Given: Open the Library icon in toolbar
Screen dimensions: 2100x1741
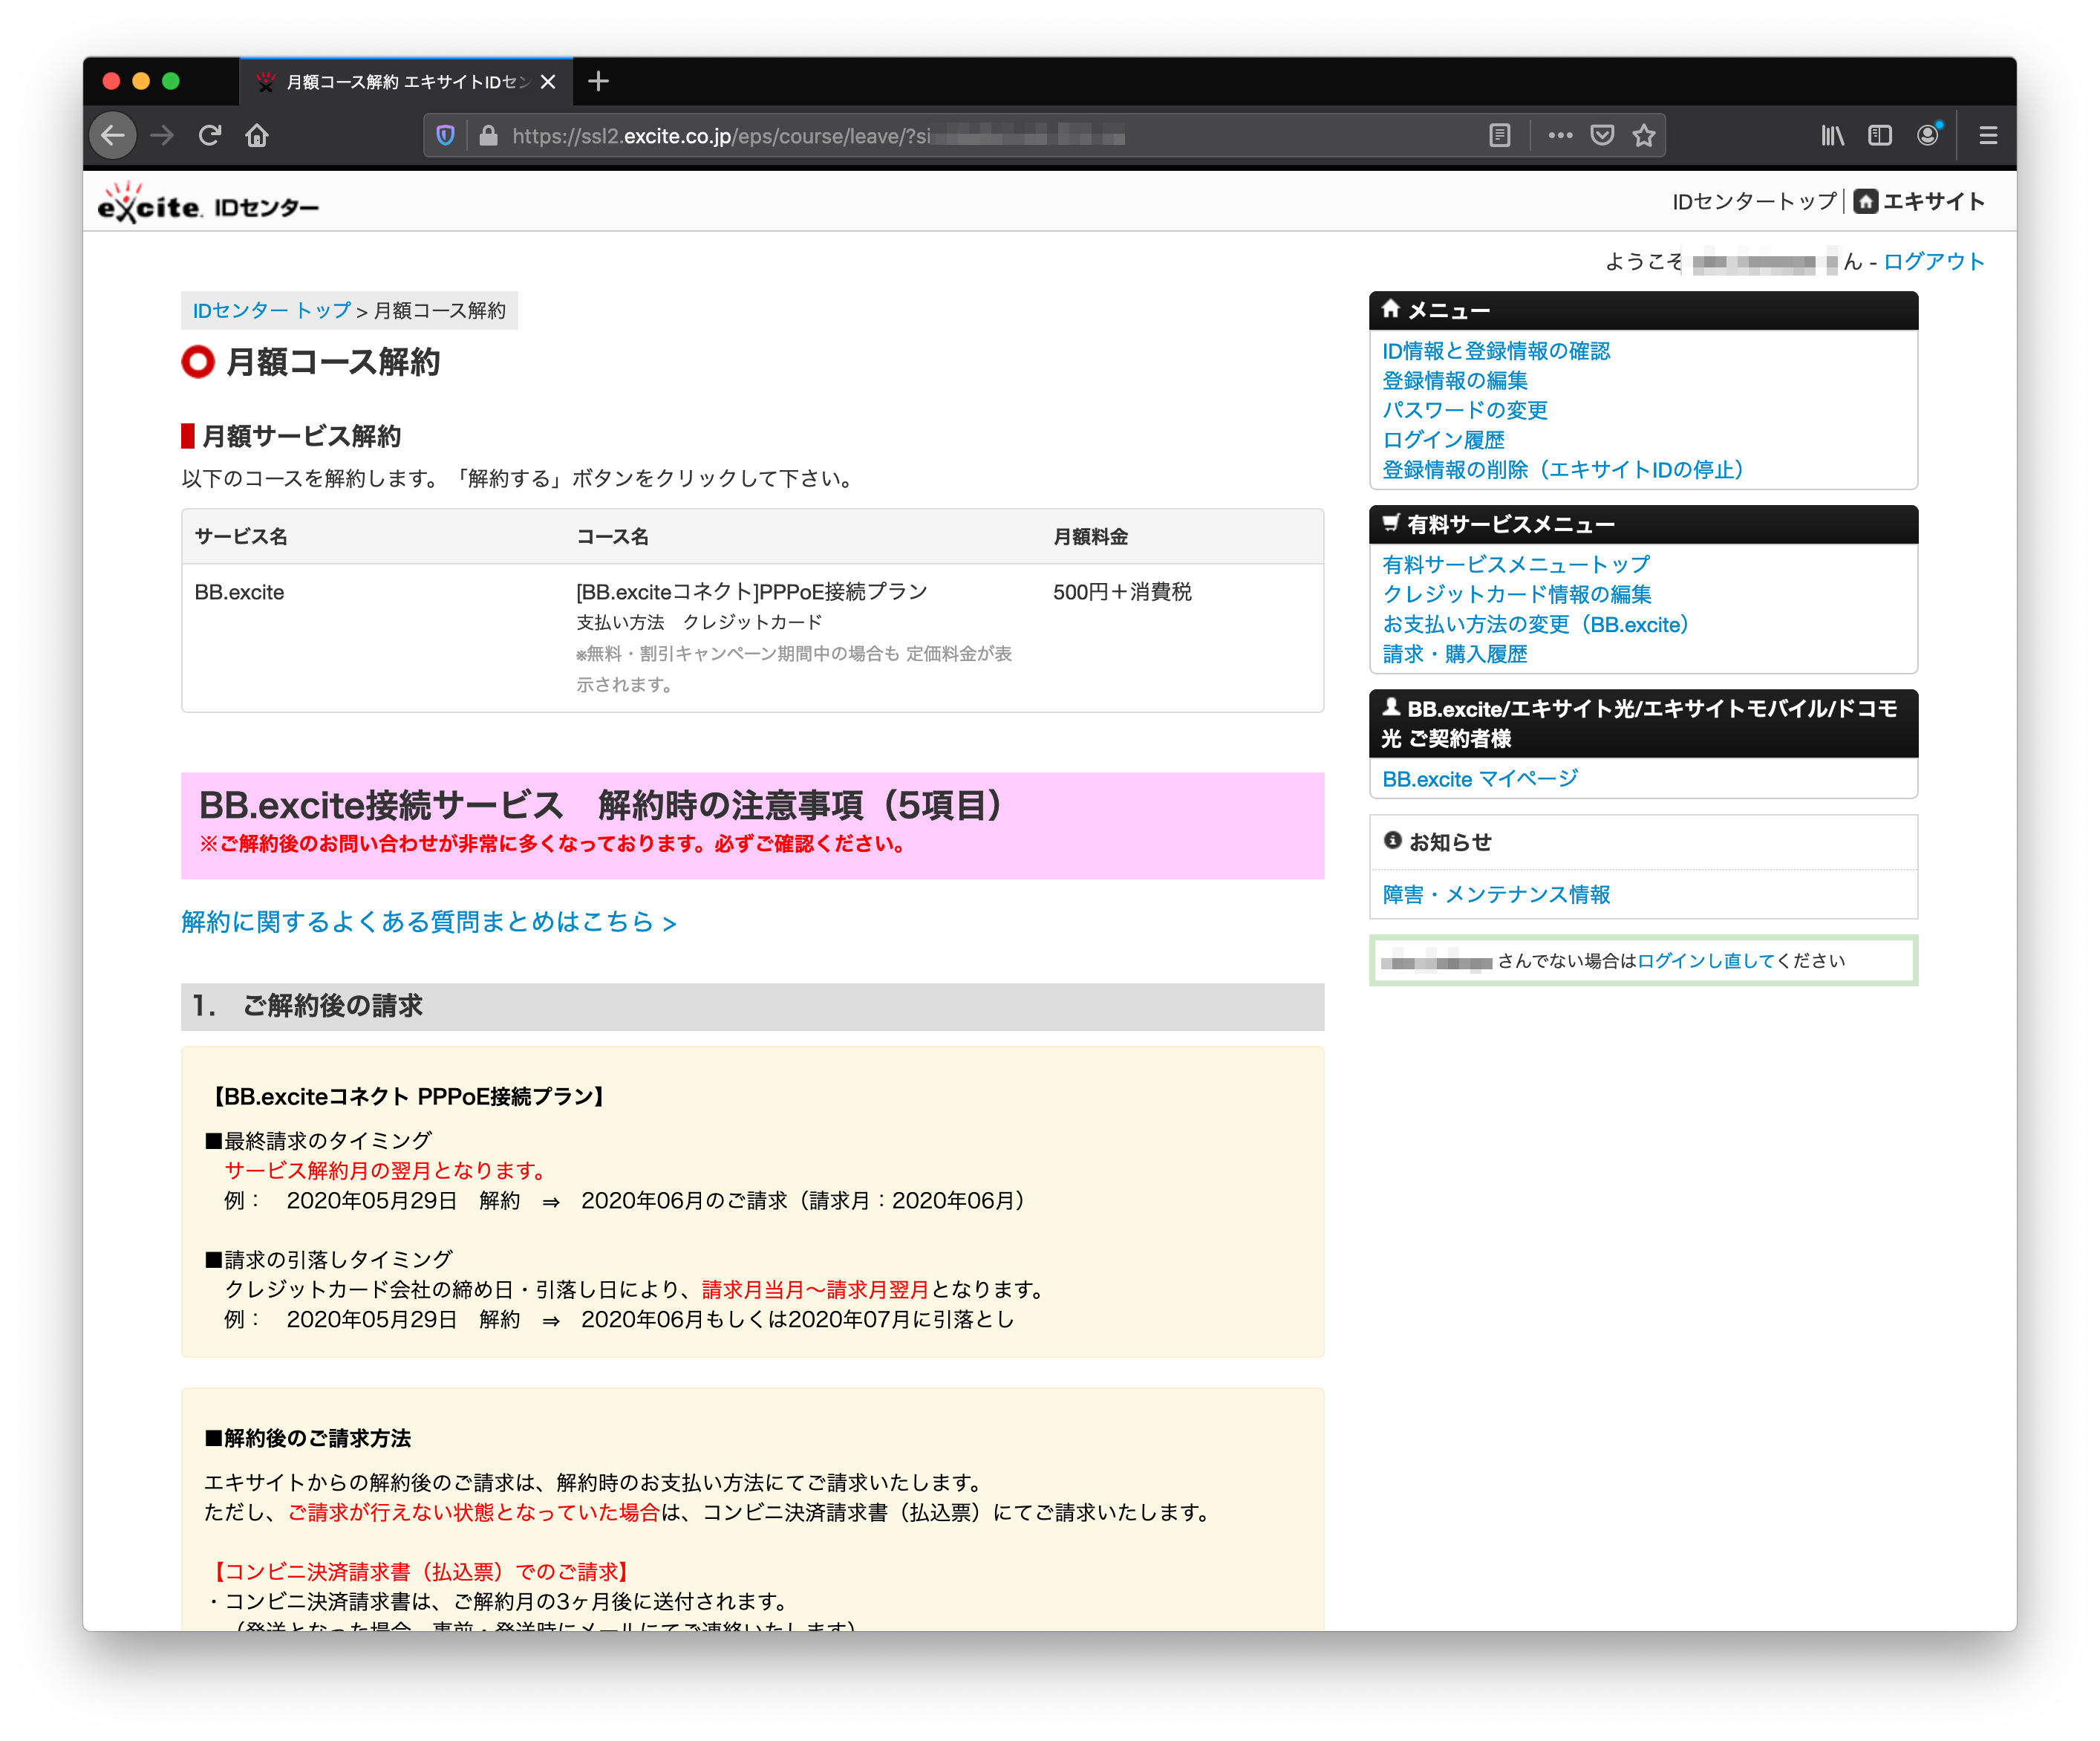Looking at the screenshot, I should pos(1832,135).
